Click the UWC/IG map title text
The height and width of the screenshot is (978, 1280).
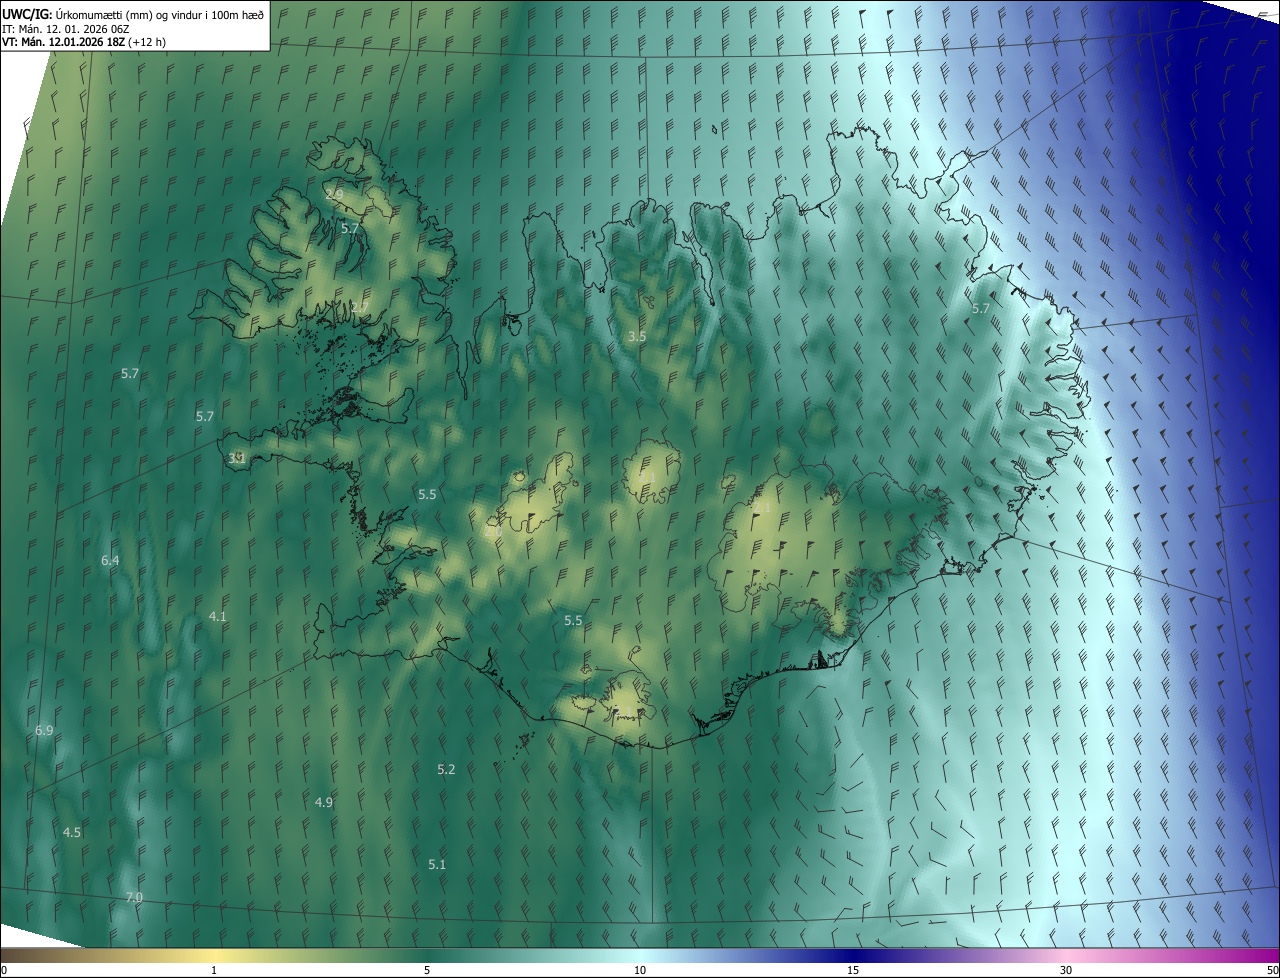click(x=133, y=13)
